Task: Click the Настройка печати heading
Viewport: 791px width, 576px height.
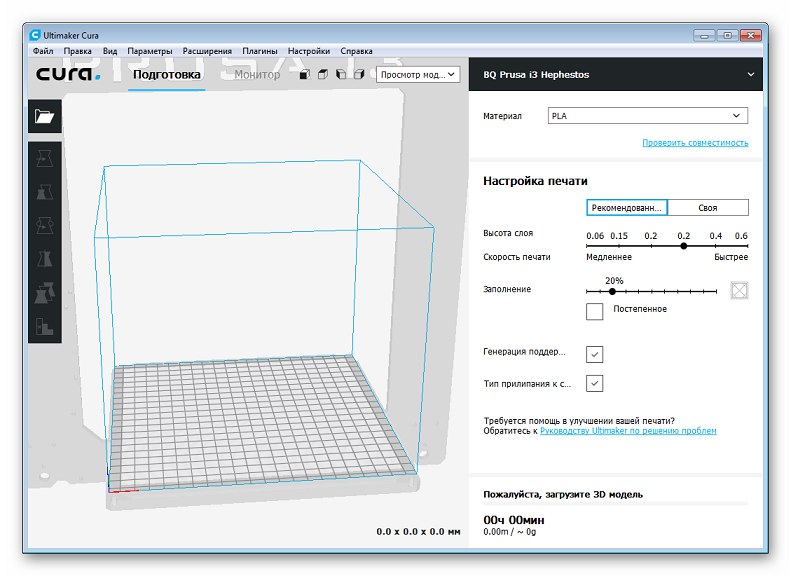Action: [535, 181]
